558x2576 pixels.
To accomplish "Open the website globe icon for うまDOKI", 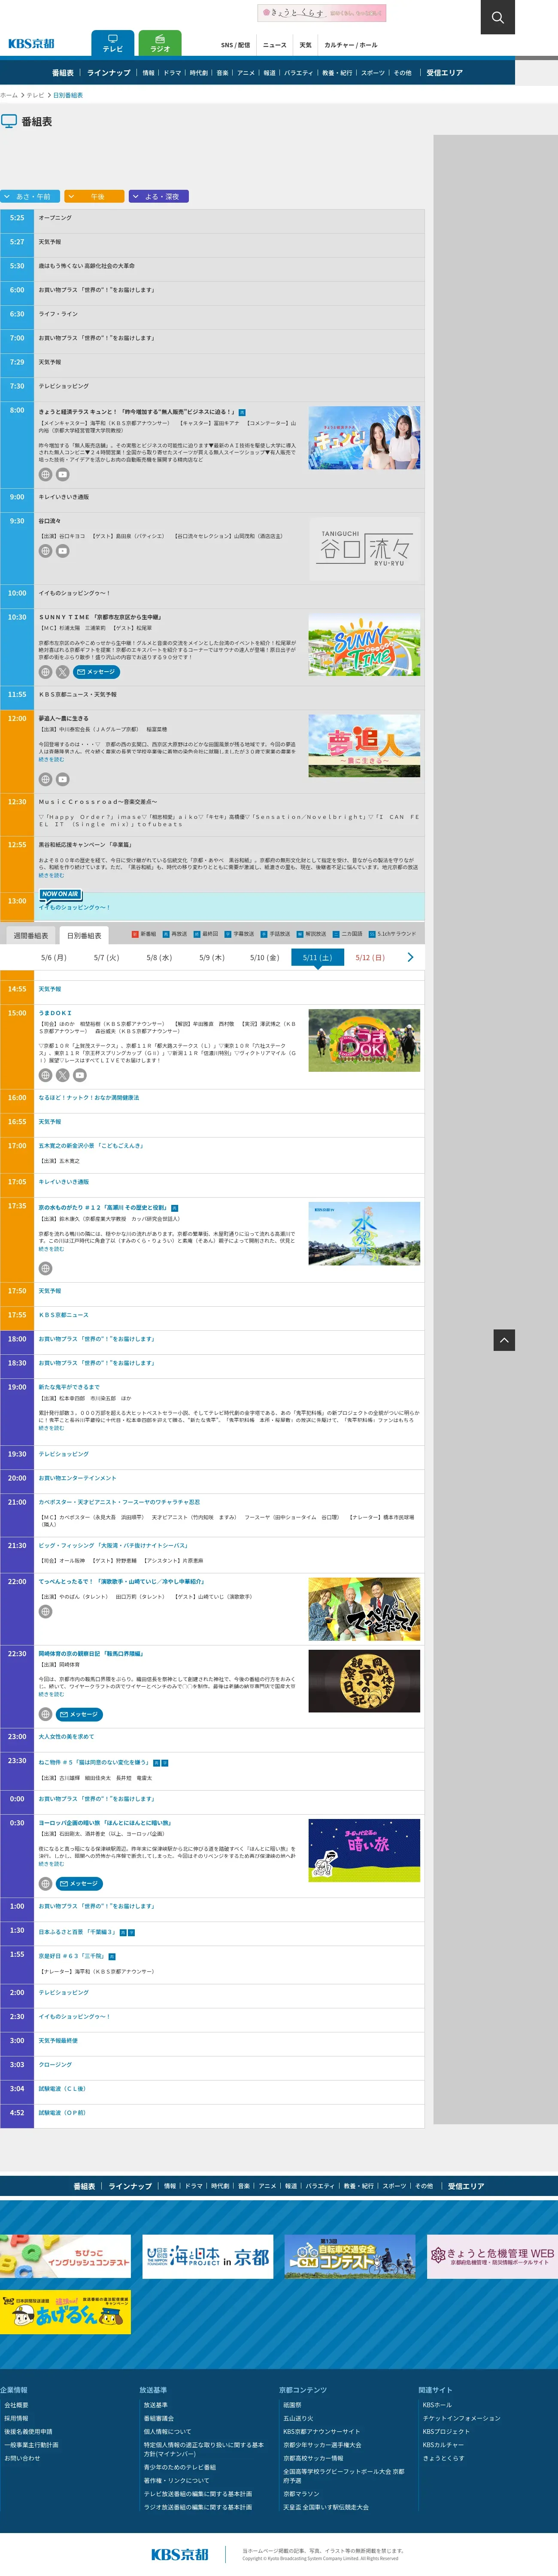I will click(45, 1075).
